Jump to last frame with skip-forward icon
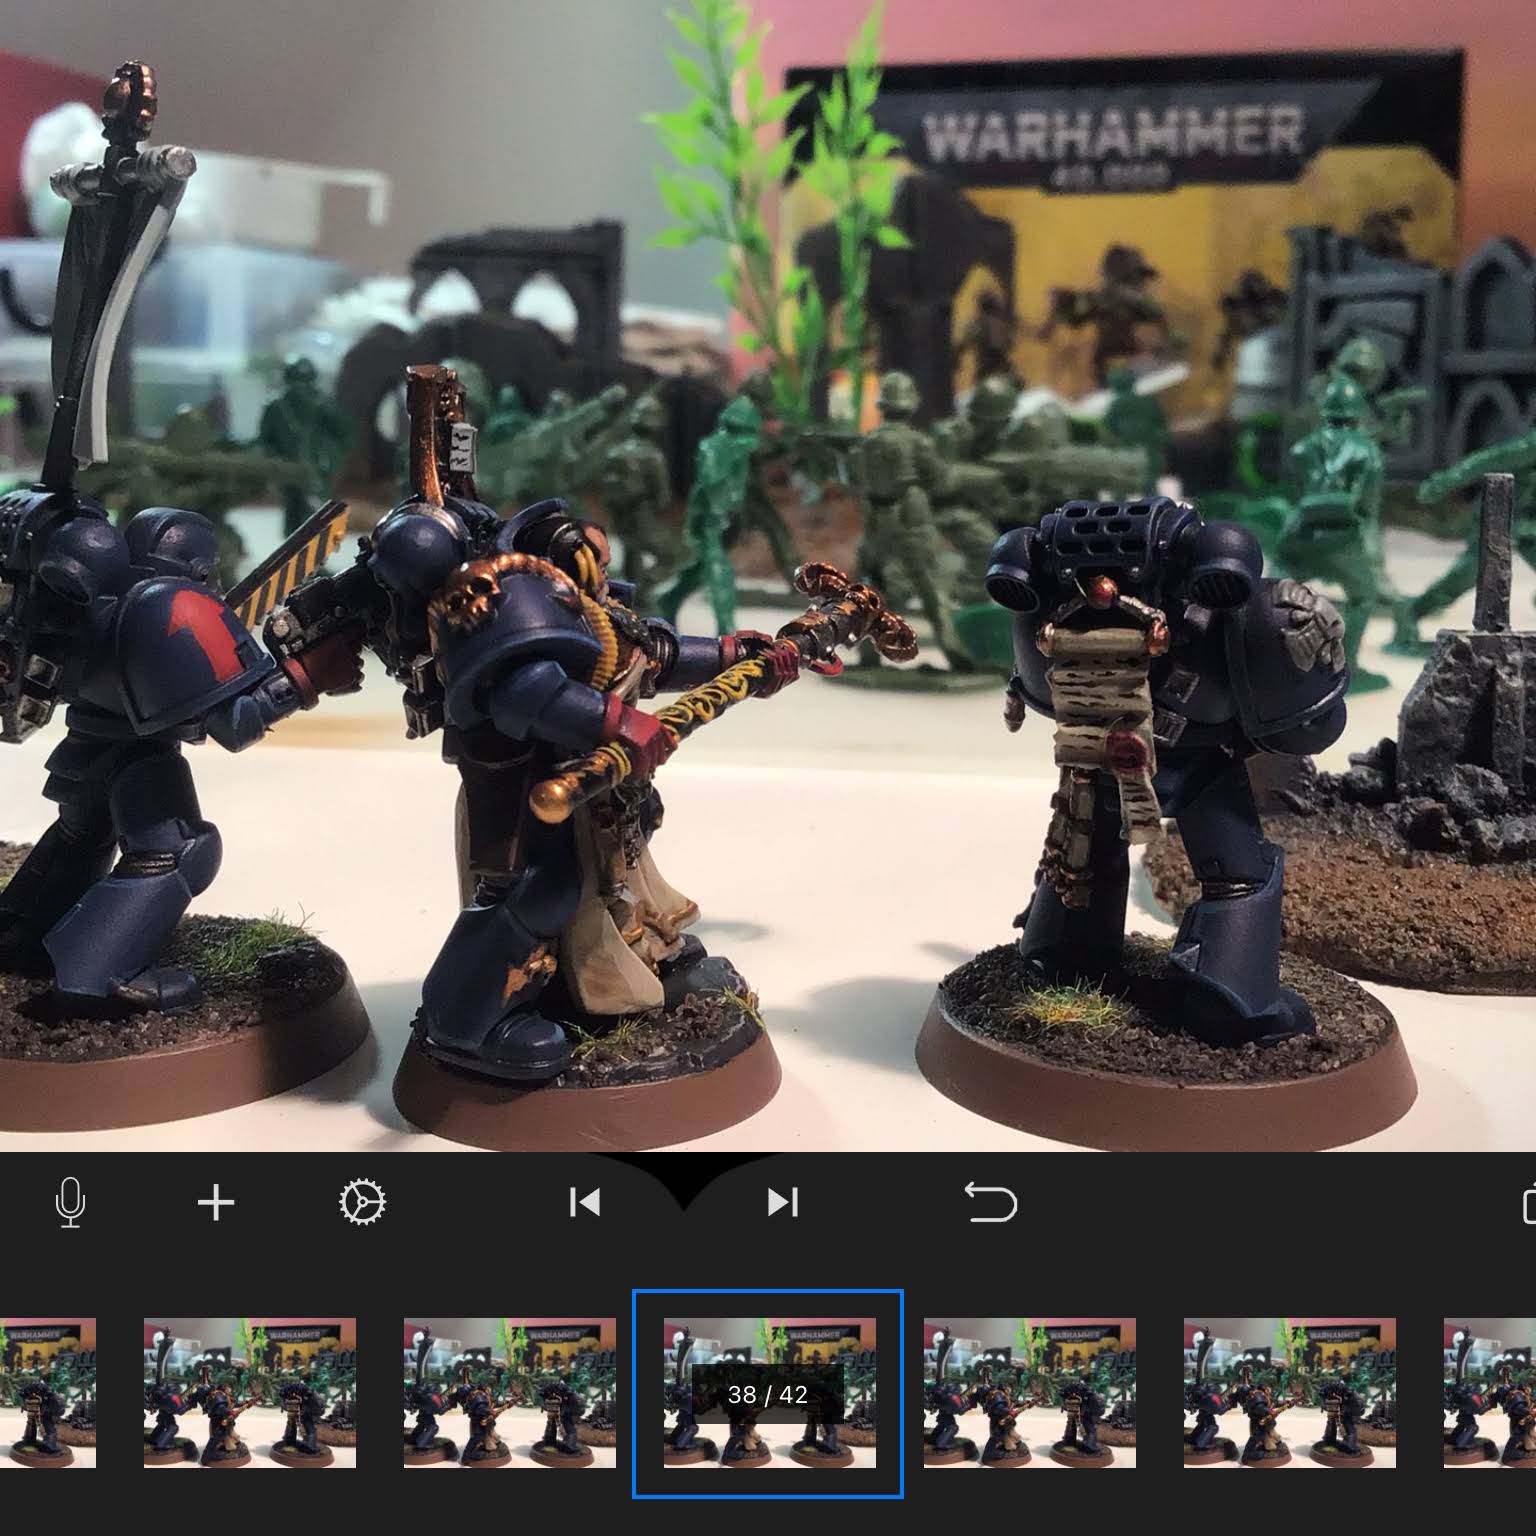The height and width of the screenshot is (1536, 1536). (x=783, y=1202)
